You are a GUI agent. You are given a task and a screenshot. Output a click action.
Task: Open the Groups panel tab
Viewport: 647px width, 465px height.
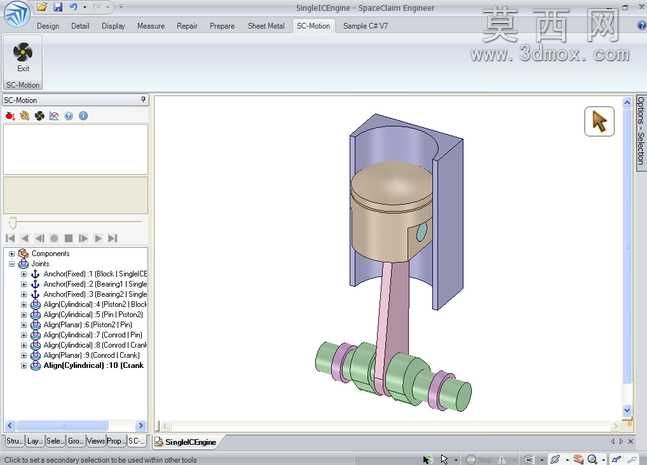click(75, 441)
